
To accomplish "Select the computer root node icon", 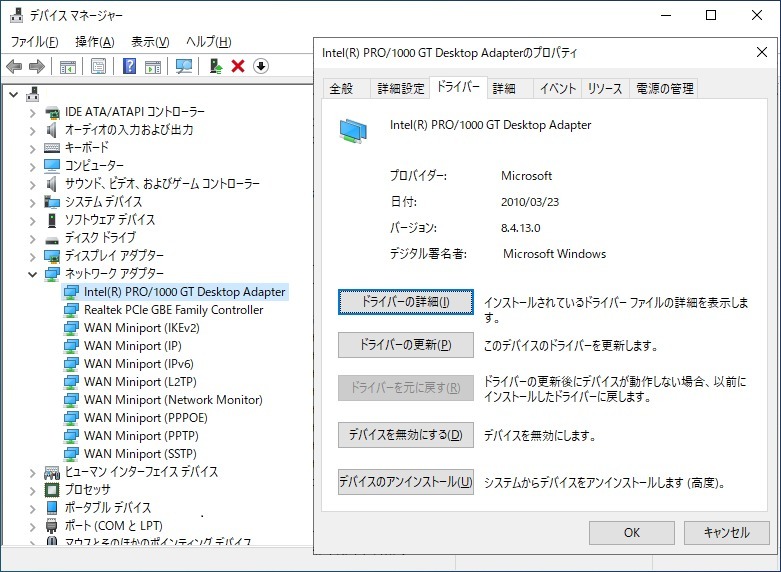I will click(33, 93).
